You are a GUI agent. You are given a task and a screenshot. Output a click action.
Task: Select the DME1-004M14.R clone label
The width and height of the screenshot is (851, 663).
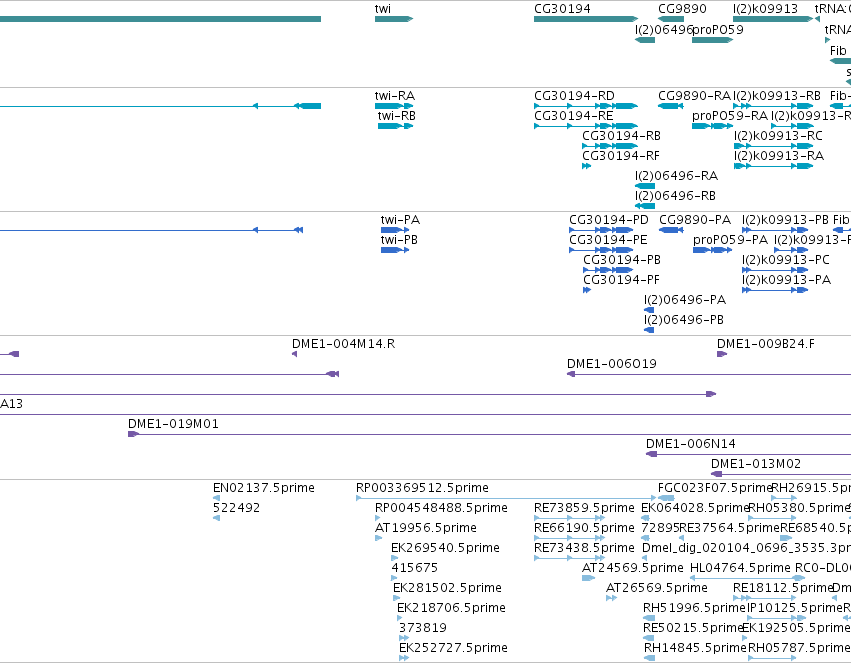344,344
